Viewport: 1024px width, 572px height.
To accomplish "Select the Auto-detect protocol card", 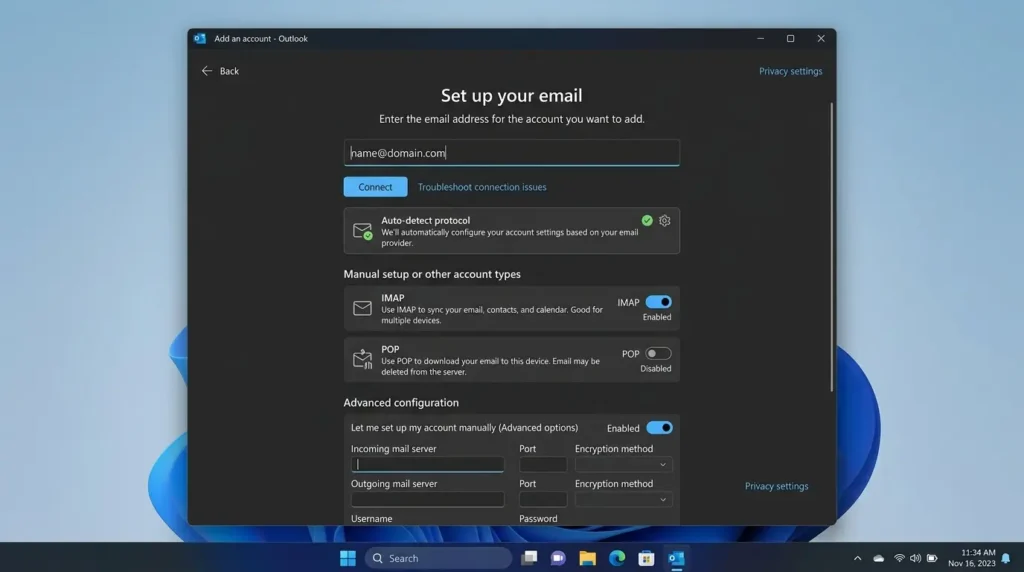I will tap(511, 231).
